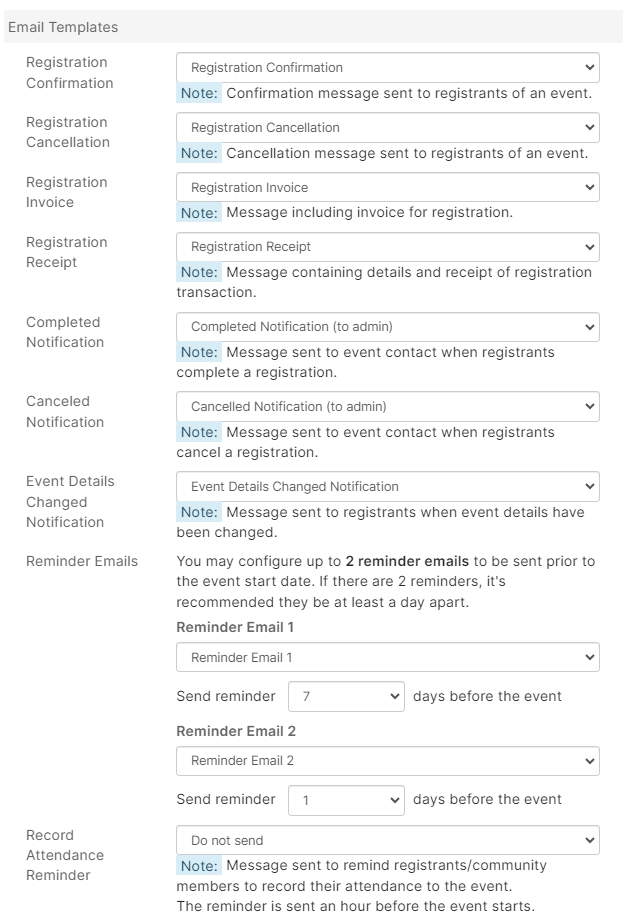Click the Reminder Emails field label
The width and height of the screenshot is (640, 918).
point(82,561)
